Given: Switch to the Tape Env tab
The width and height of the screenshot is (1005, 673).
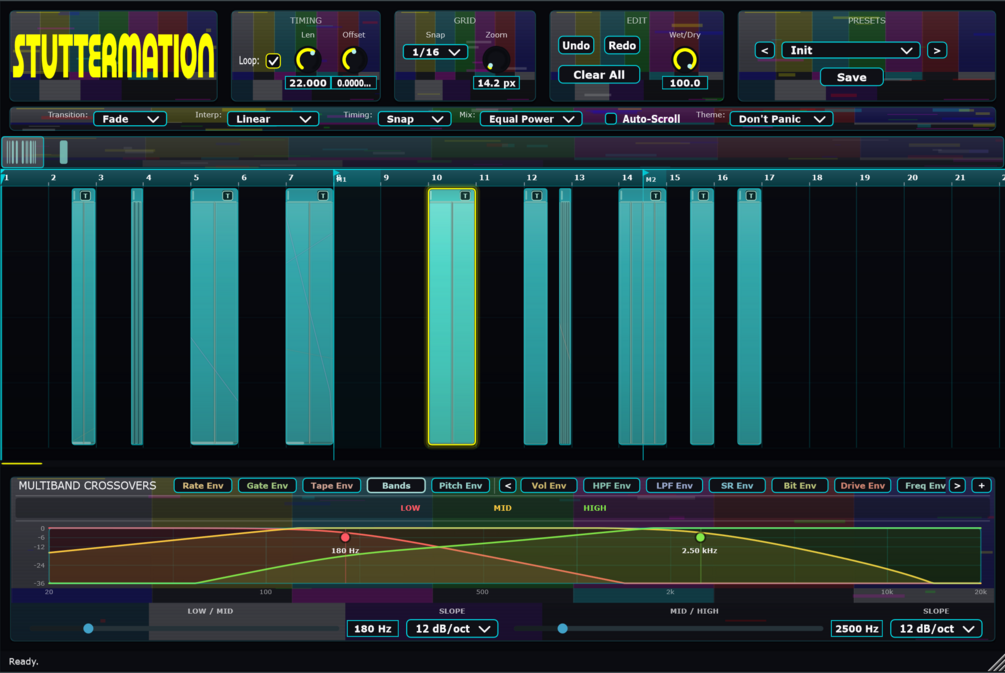Looking at the screenshot, I should pos(332,486).
